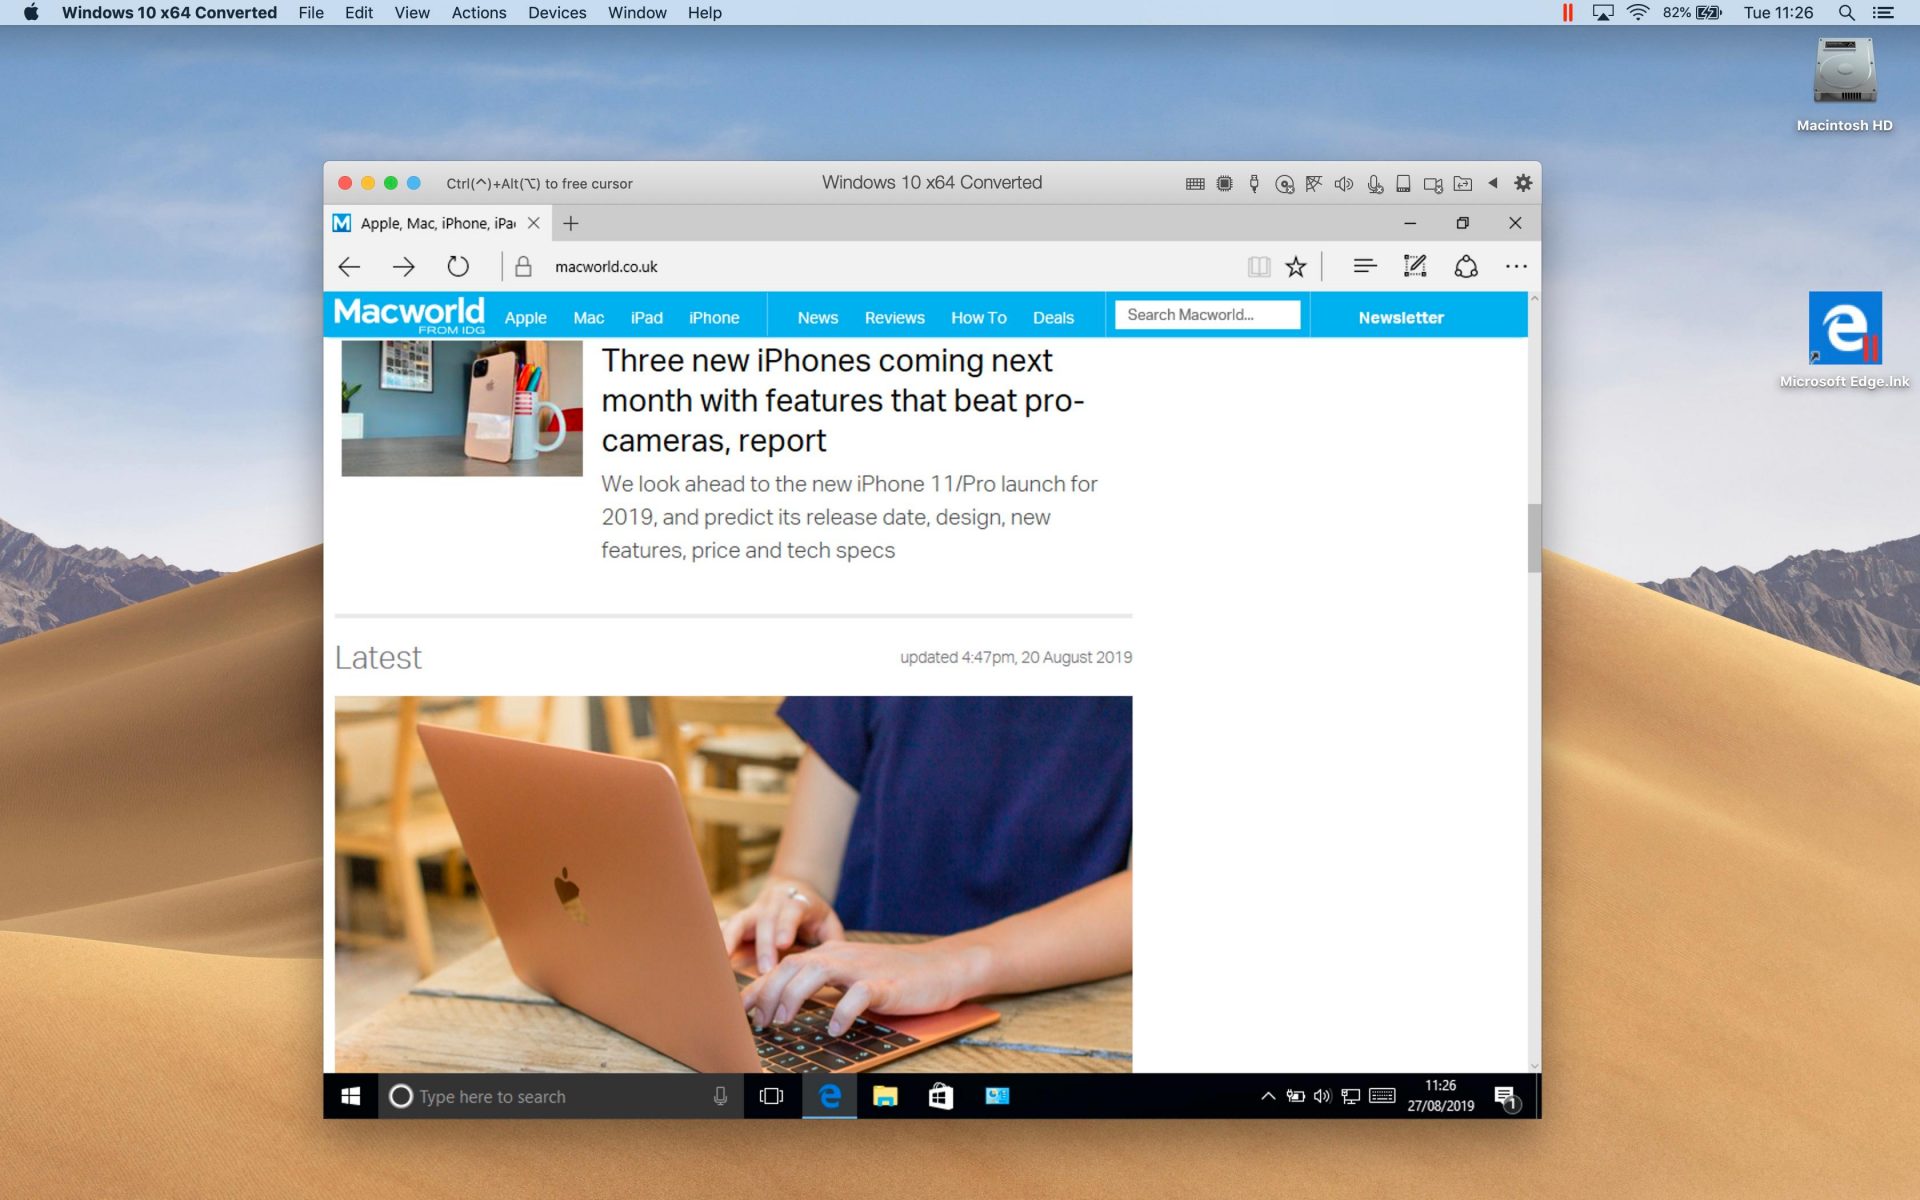Click the Edge page vertical scrollbar thumb

tap(1534, 538)
